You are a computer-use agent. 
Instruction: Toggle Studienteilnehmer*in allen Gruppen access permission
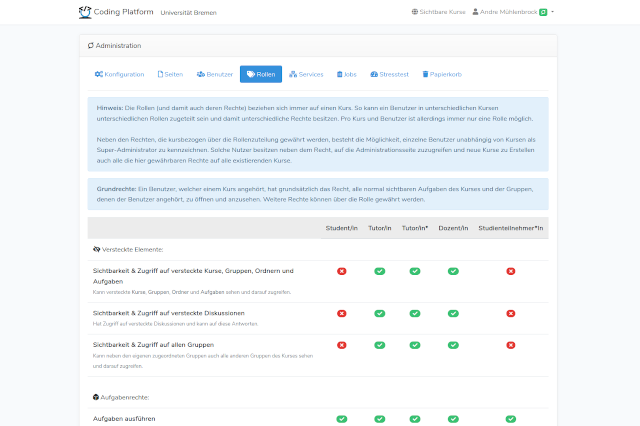pyautogui.click(x=511, y=345)
